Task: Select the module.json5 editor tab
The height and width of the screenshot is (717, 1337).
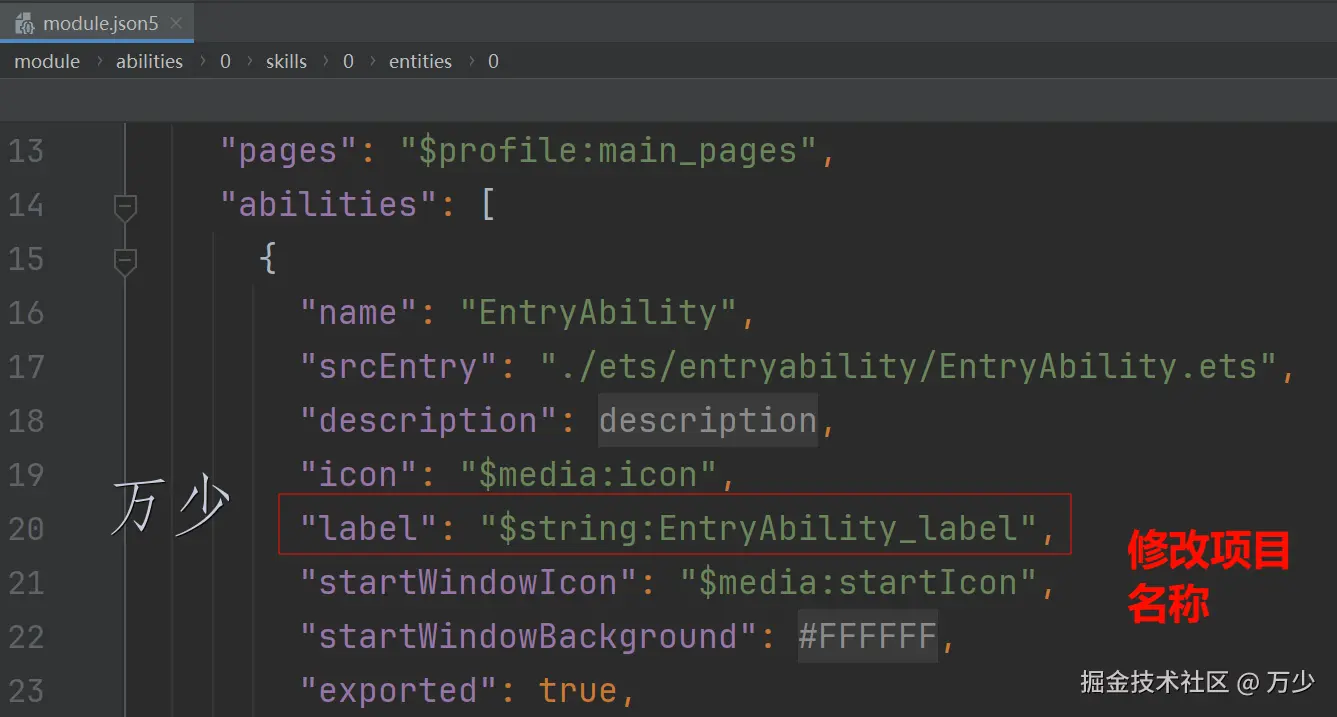Action: point(96,22)
